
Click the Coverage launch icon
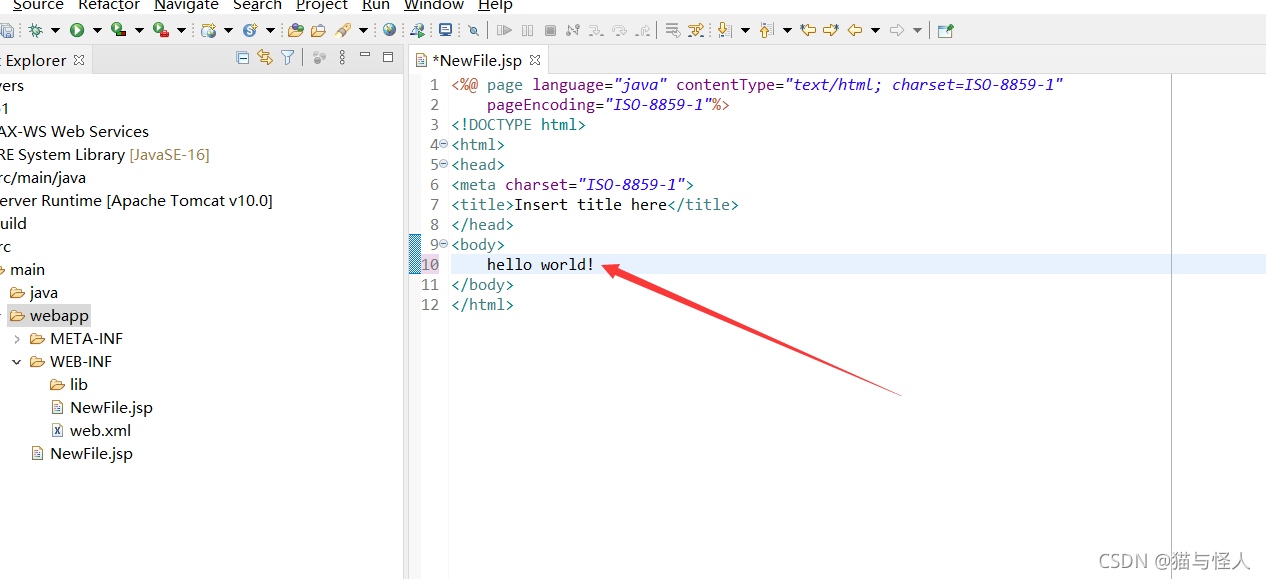coord(118,30)
